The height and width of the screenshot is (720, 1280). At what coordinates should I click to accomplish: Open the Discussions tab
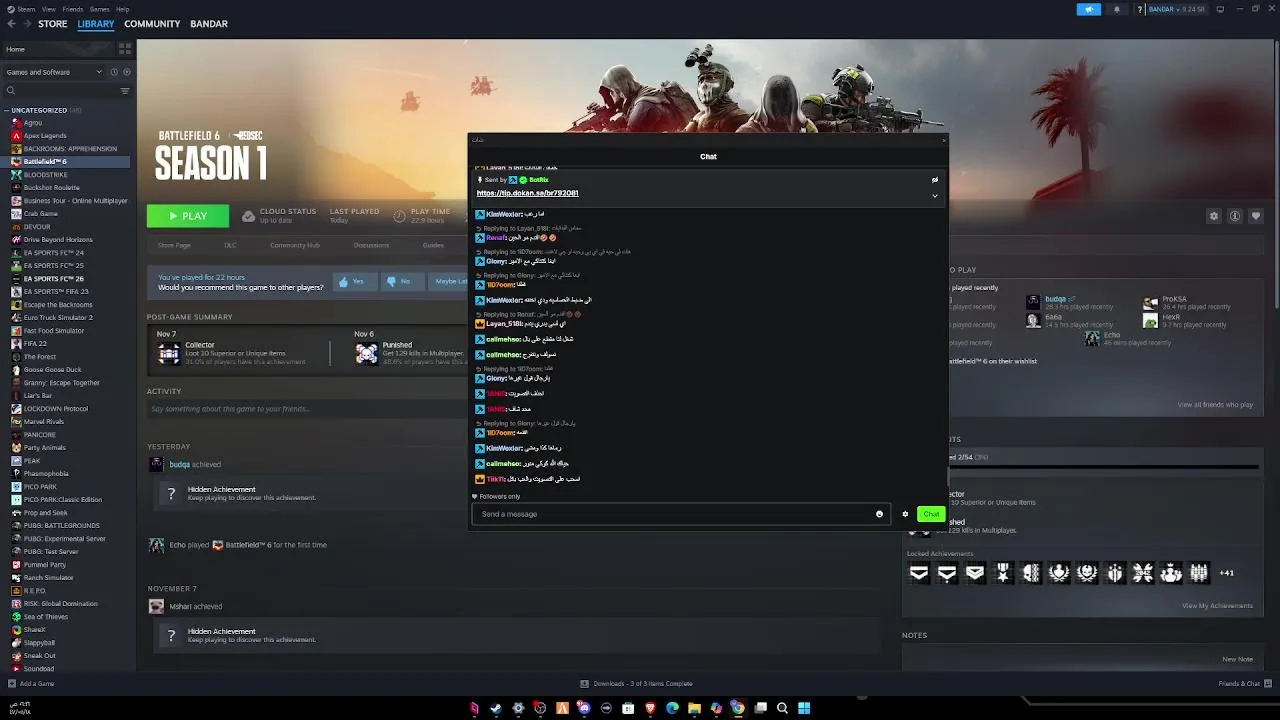(x=371, y=245)
